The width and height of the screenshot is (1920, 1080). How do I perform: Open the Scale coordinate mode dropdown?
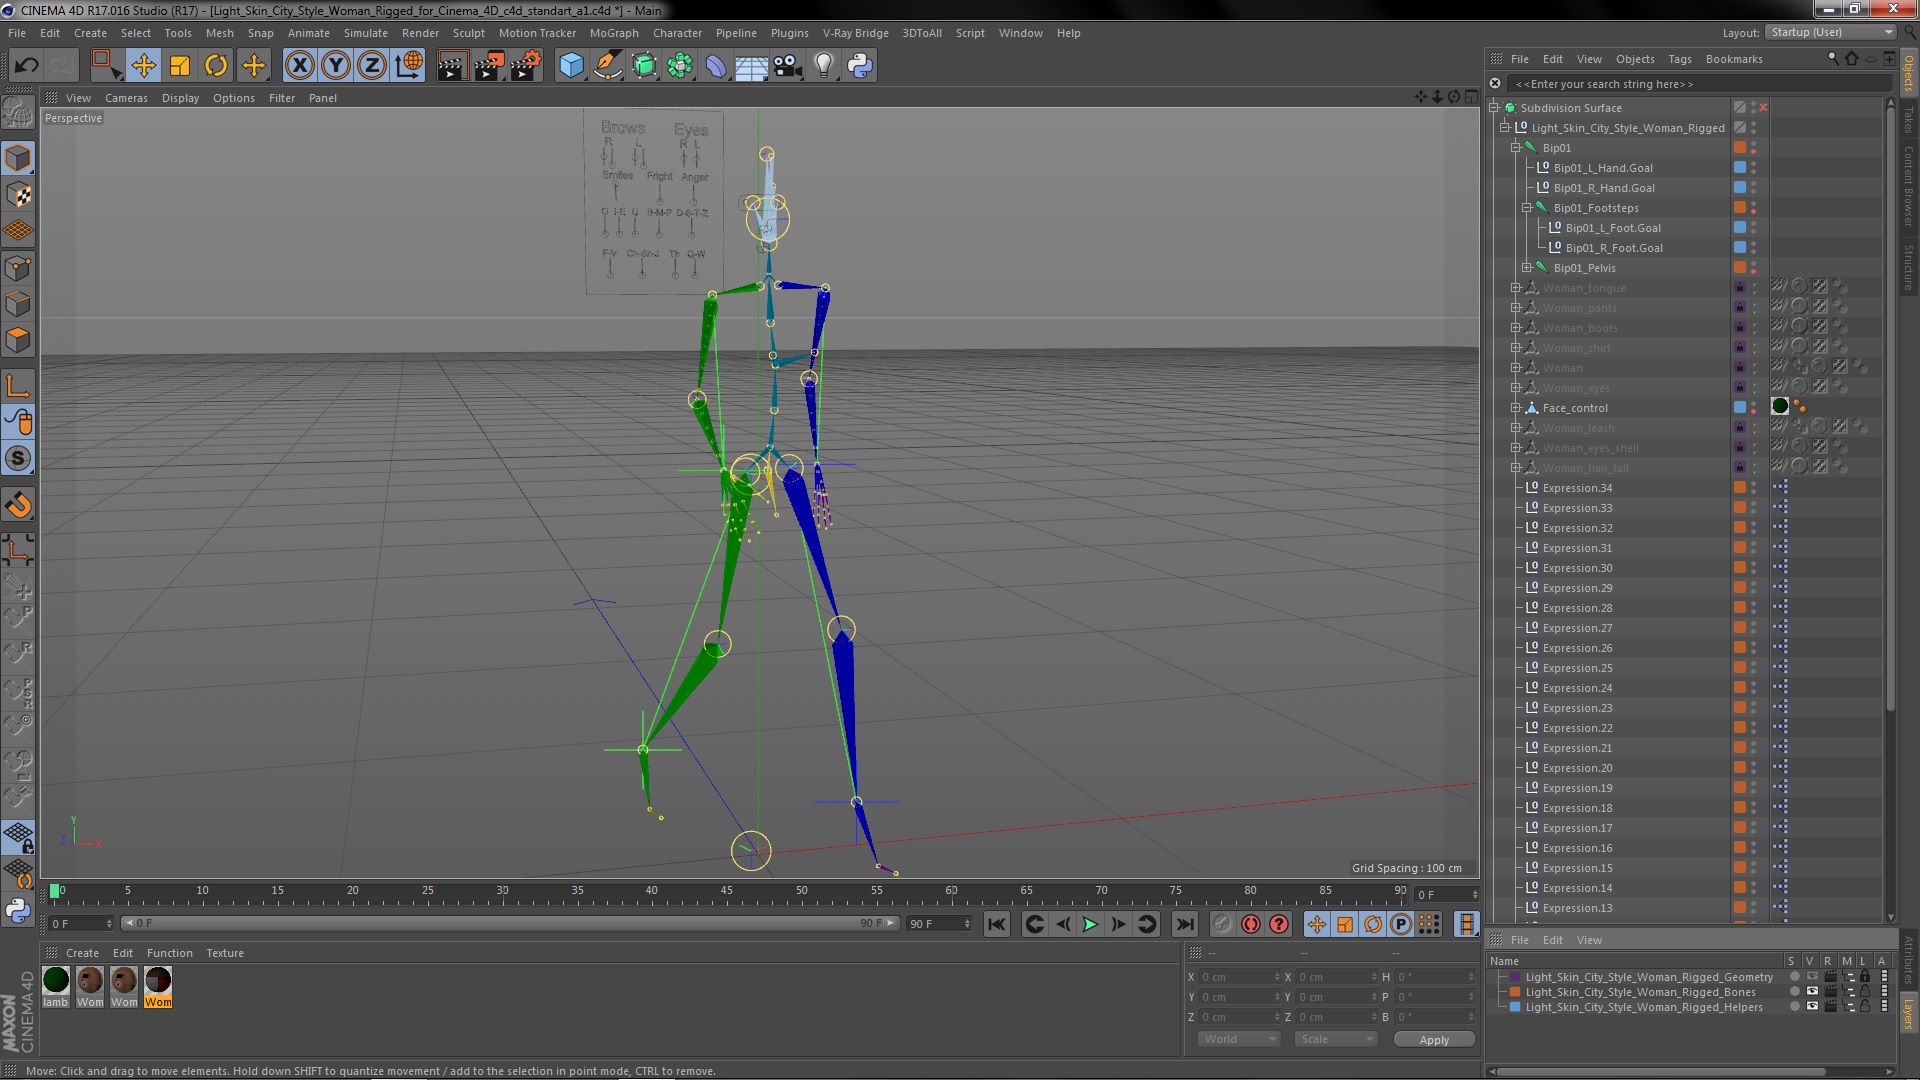(1335, 1039)
